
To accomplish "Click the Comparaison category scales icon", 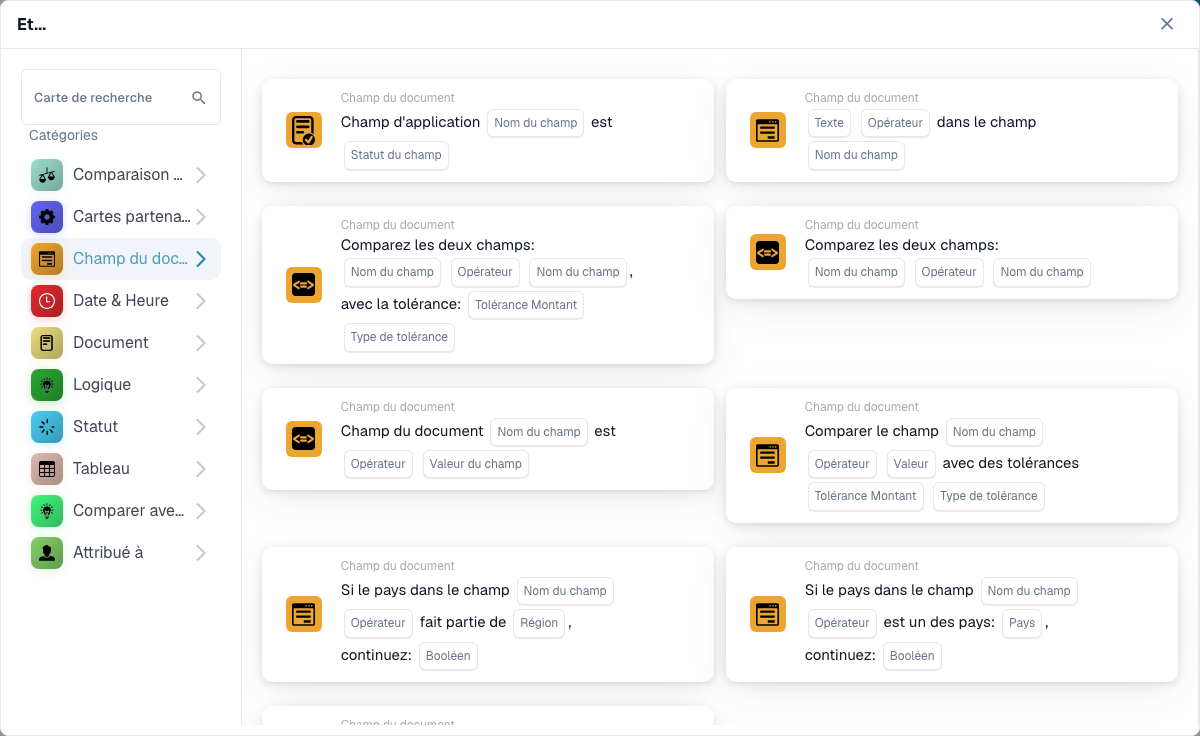I will pyautogui.click(x=47, y=175).
